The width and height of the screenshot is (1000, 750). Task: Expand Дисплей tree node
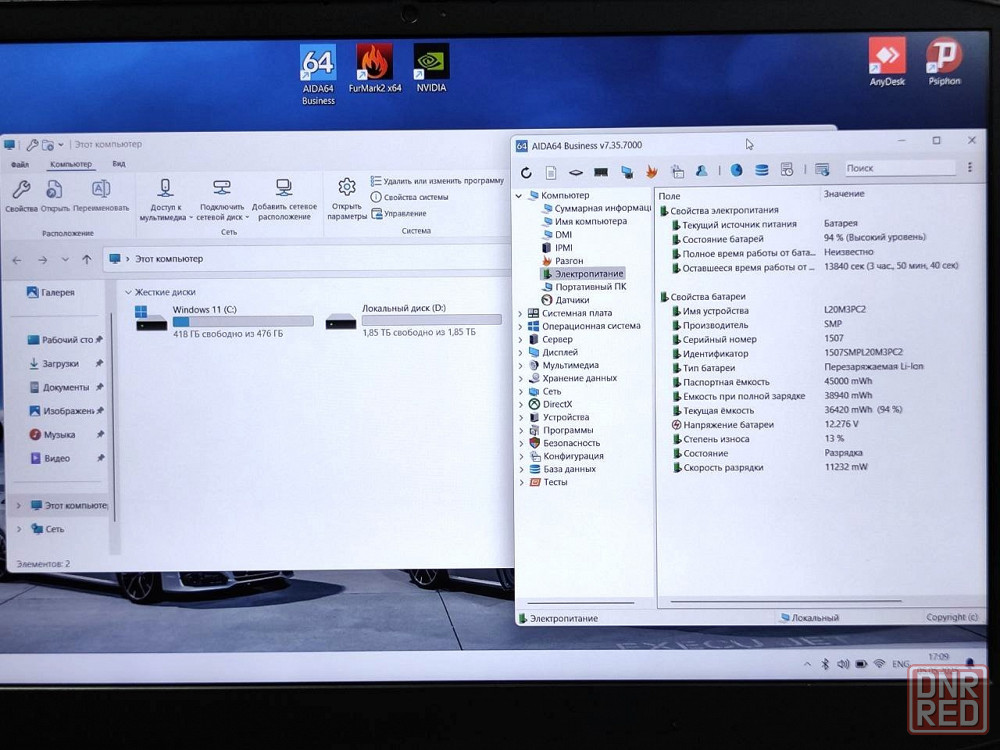click(x=520, y=352)
